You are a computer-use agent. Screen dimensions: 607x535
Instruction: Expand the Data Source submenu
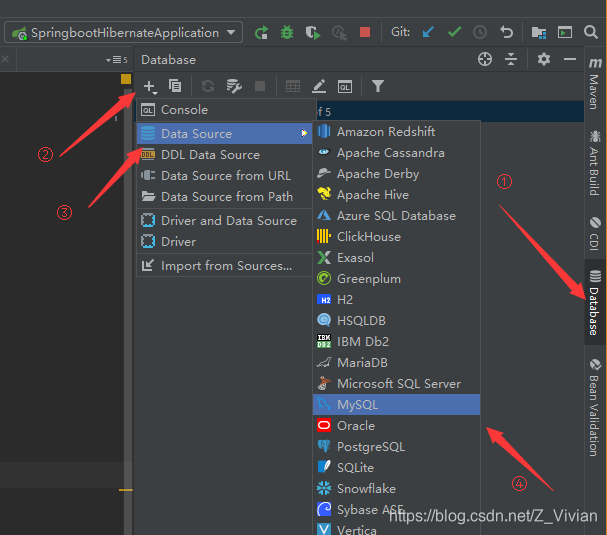225,134
